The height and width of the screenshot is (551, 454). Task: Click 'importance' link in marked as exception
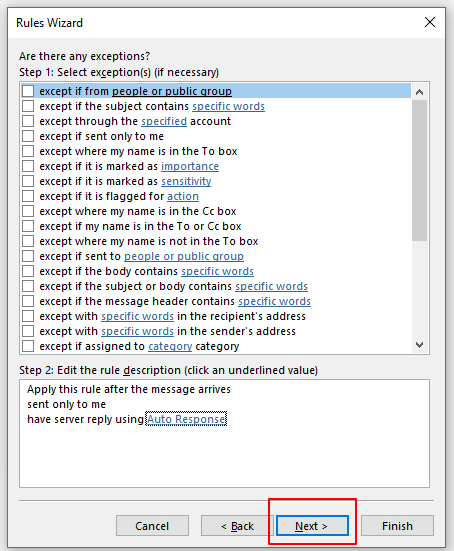tap(190, 166)
